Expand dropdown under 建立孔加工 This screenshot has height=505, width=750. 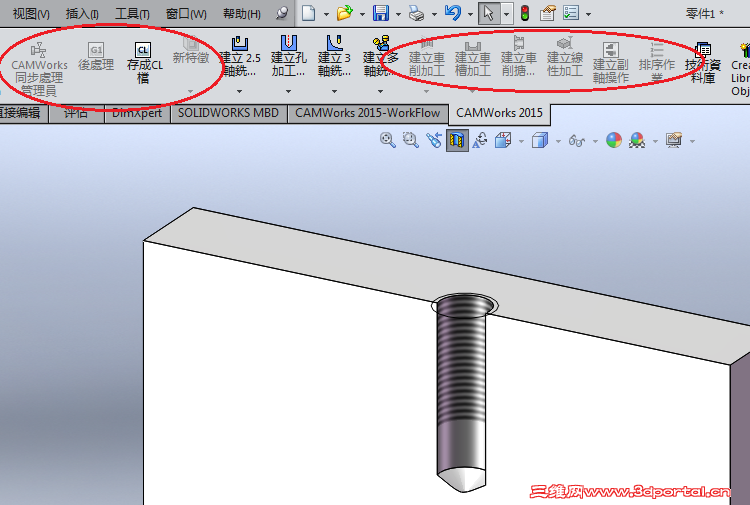(288, 91)
